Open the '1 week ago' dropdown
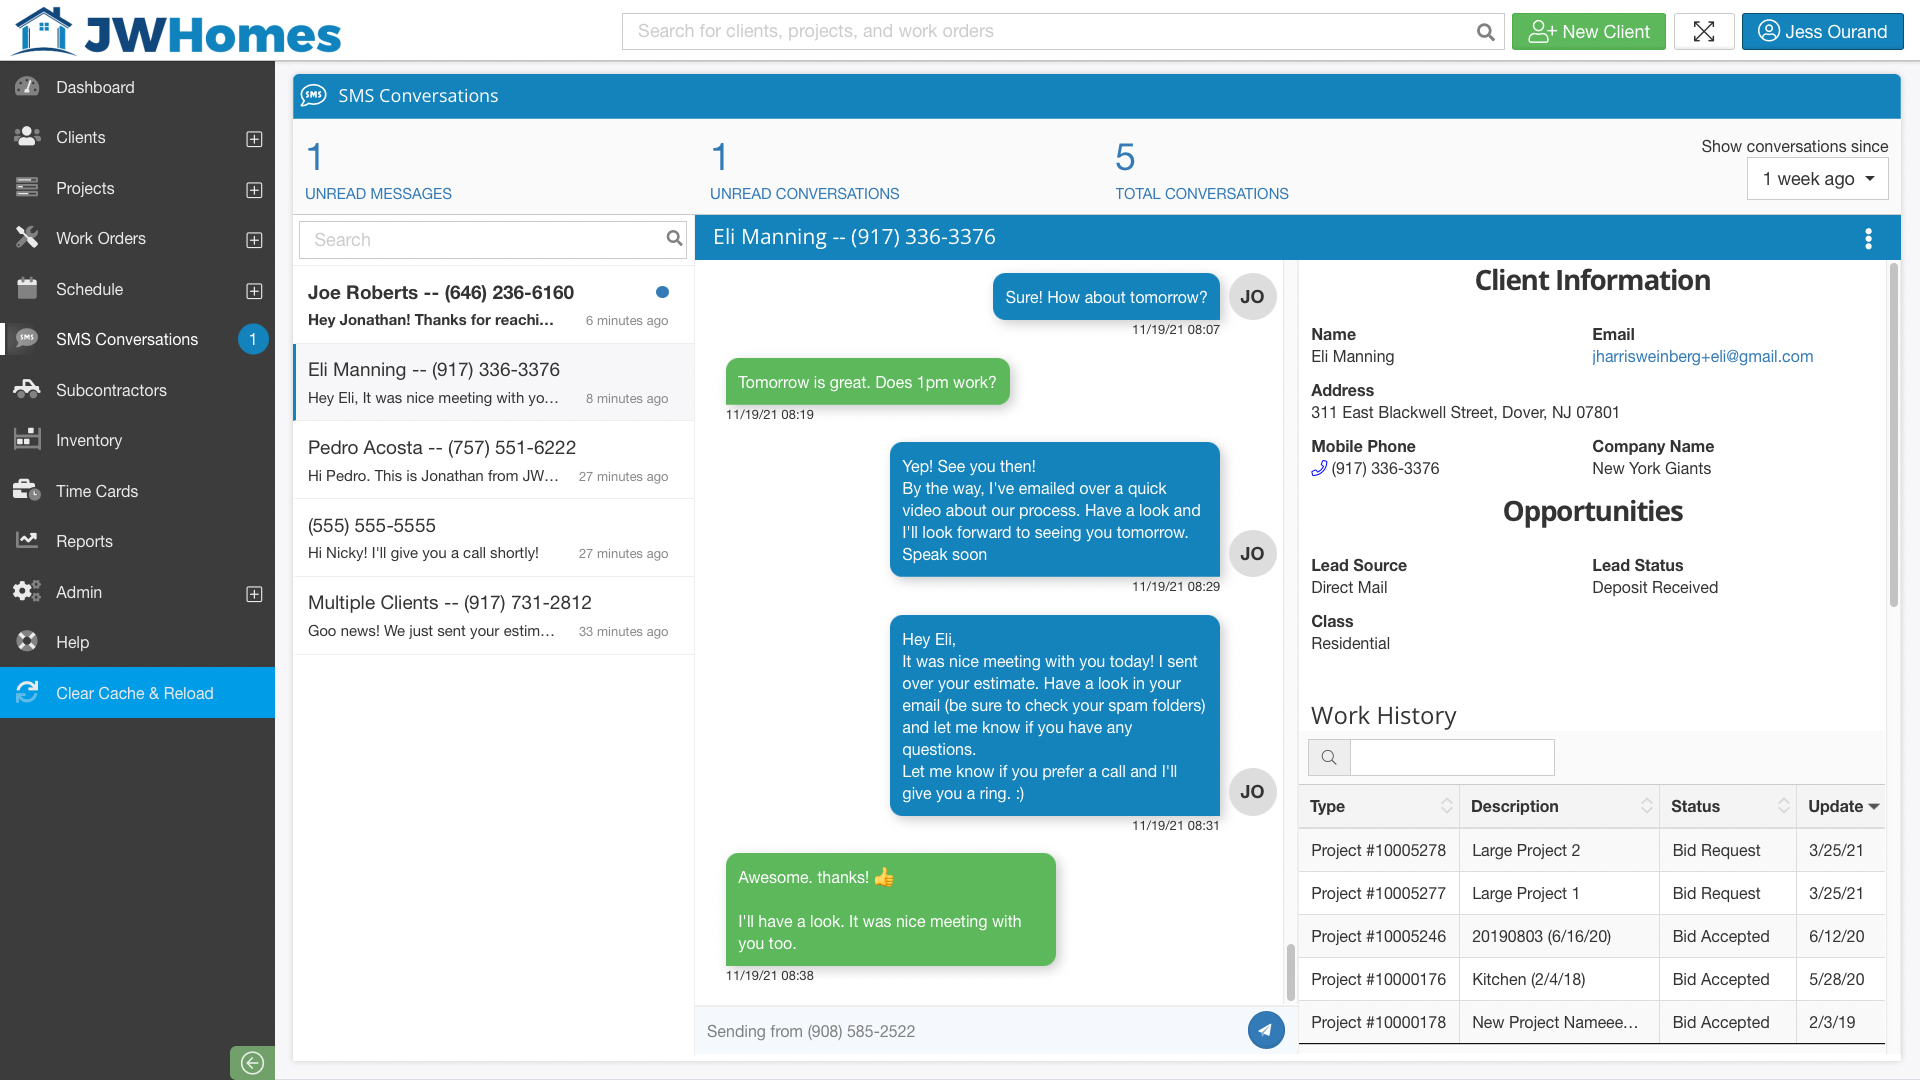Screen dimensions: 1920x1080 [x=1817, y=179]
